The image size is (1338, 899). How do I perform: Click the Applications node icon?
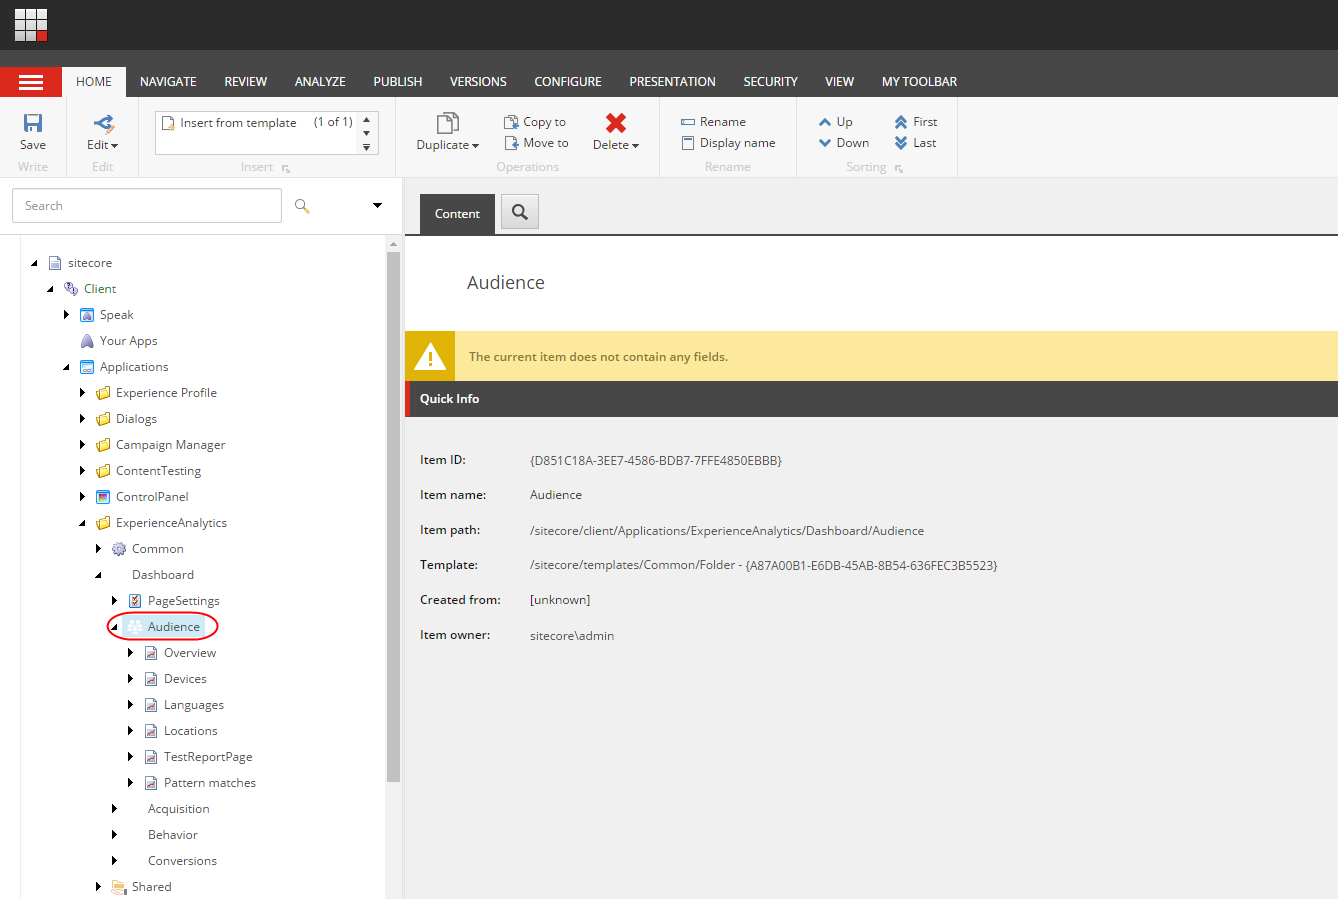pos(87,367)
